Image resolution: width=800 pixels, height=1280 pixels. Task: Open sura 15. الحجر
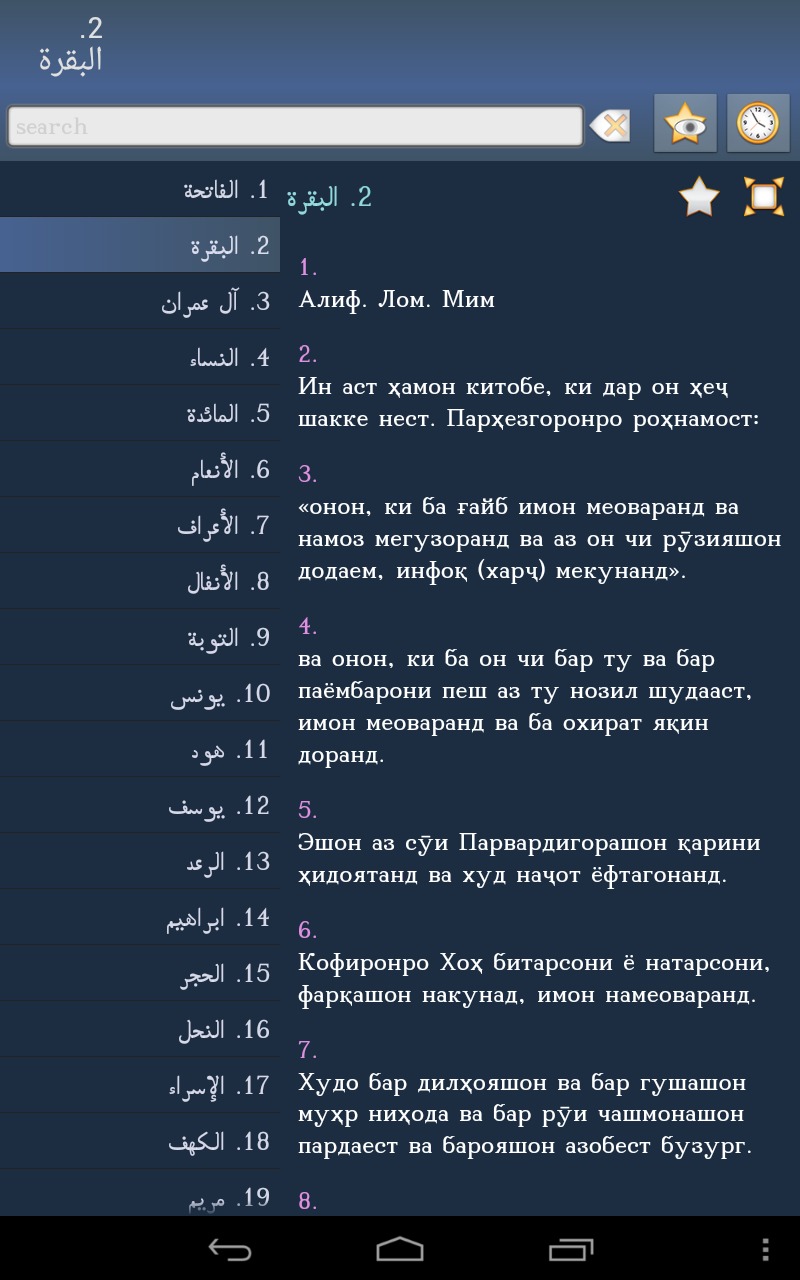click(140, 973)
